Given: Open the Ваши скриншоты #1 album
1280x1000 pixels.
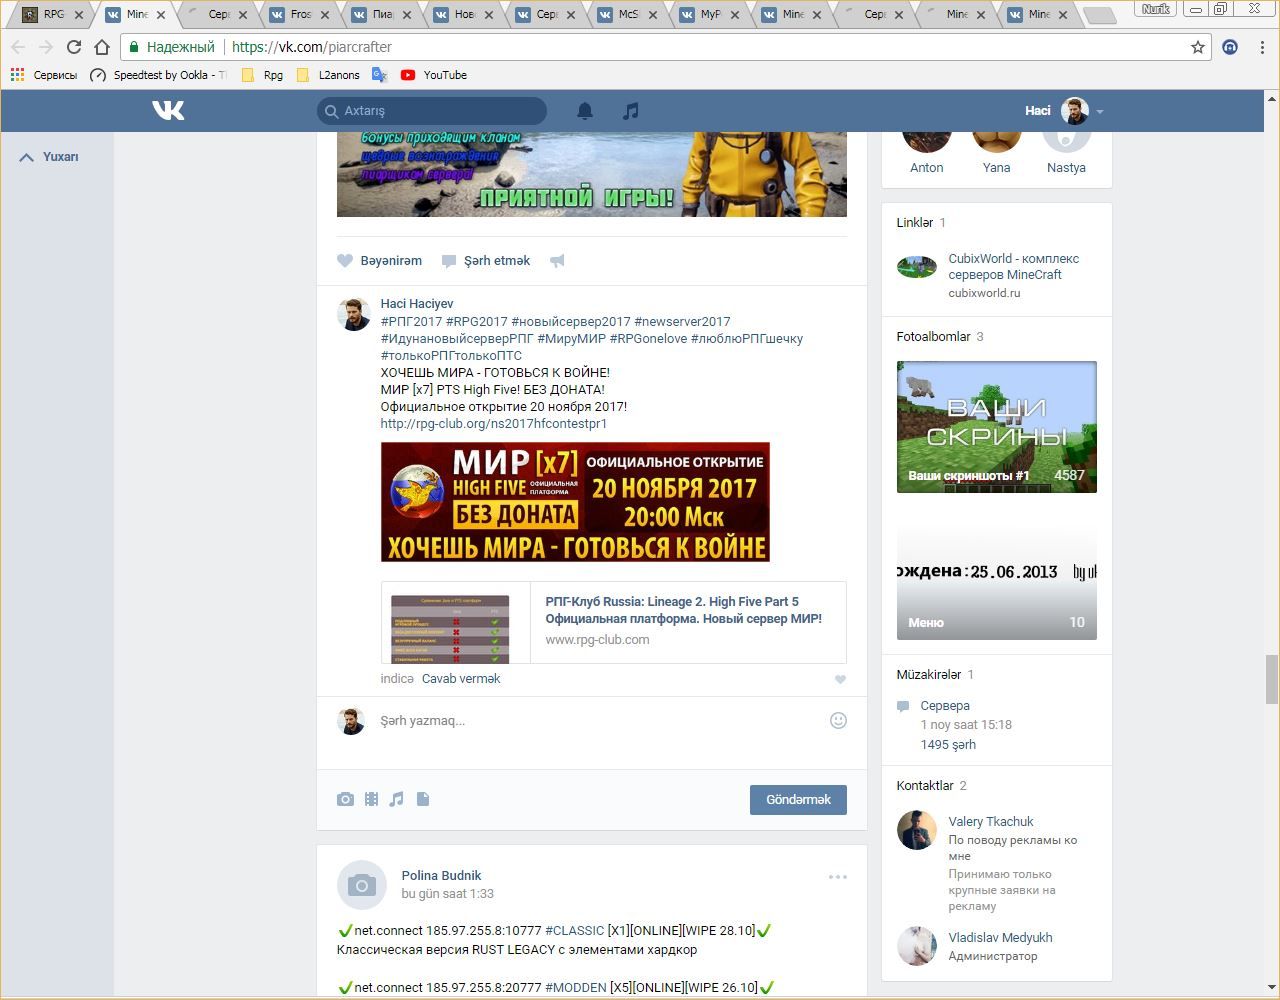Looking at the screenshot, I should click(x=997, y=427).
